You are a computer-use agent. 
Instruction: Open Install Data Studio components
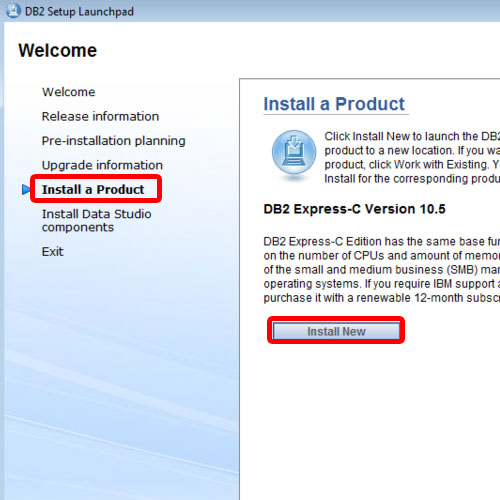[96, 220]
